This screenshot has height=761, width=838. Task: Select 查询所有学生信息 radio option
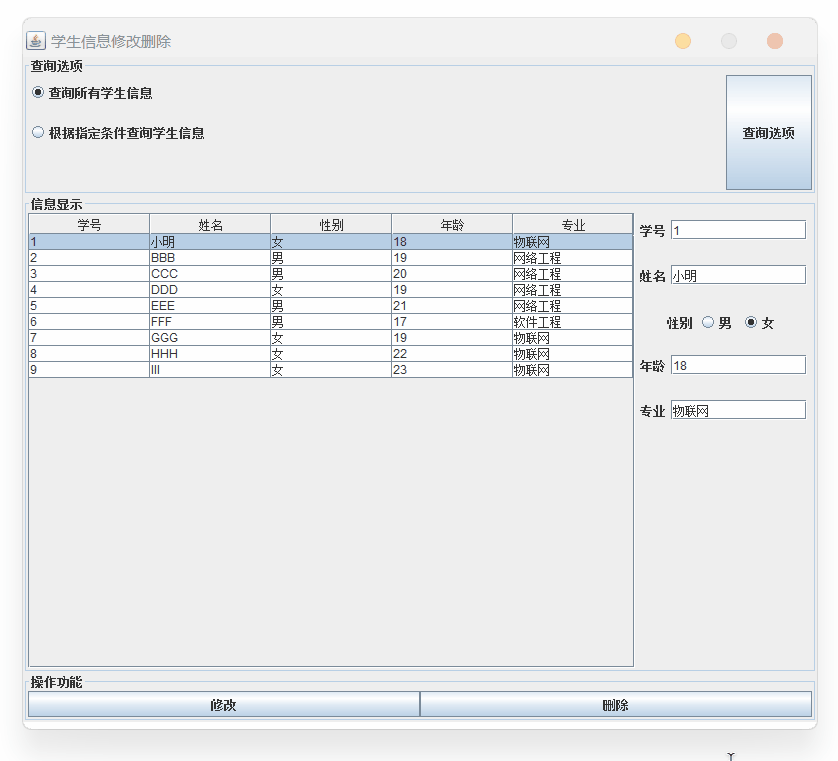pos(92,93)
